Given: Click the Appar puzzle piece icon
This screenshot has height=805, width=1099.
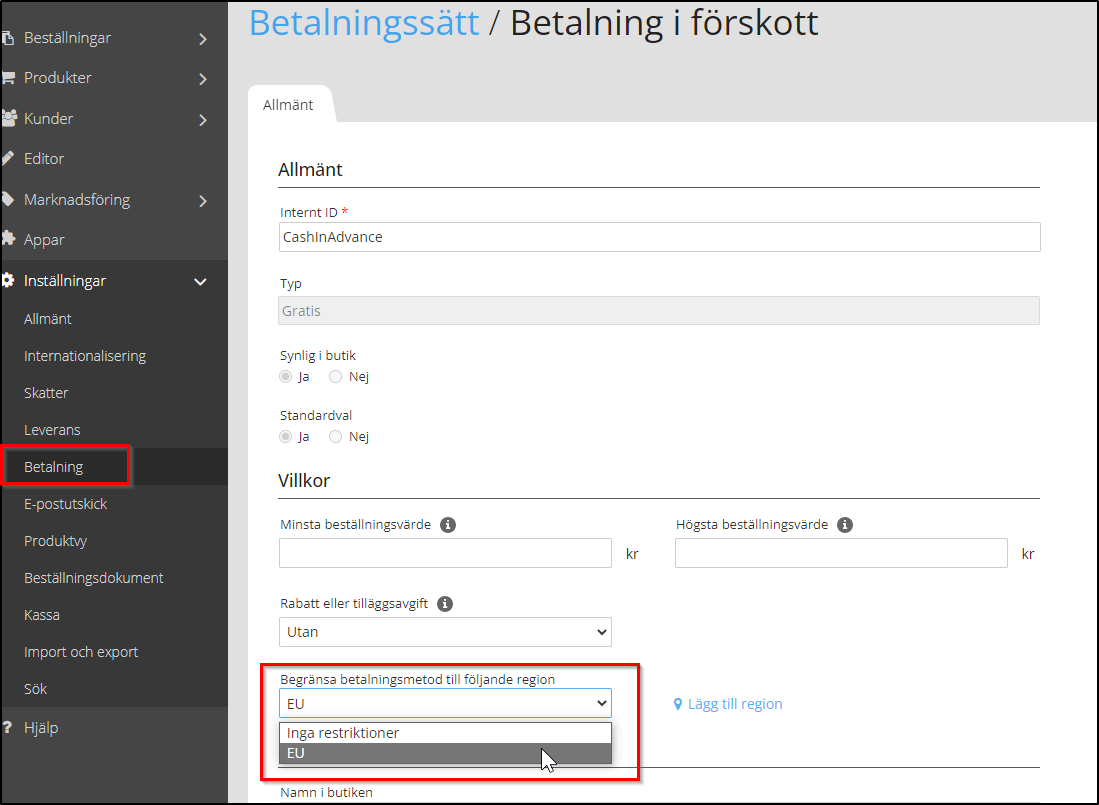Looking at the screenshot, I should click(x=8, y=240).
